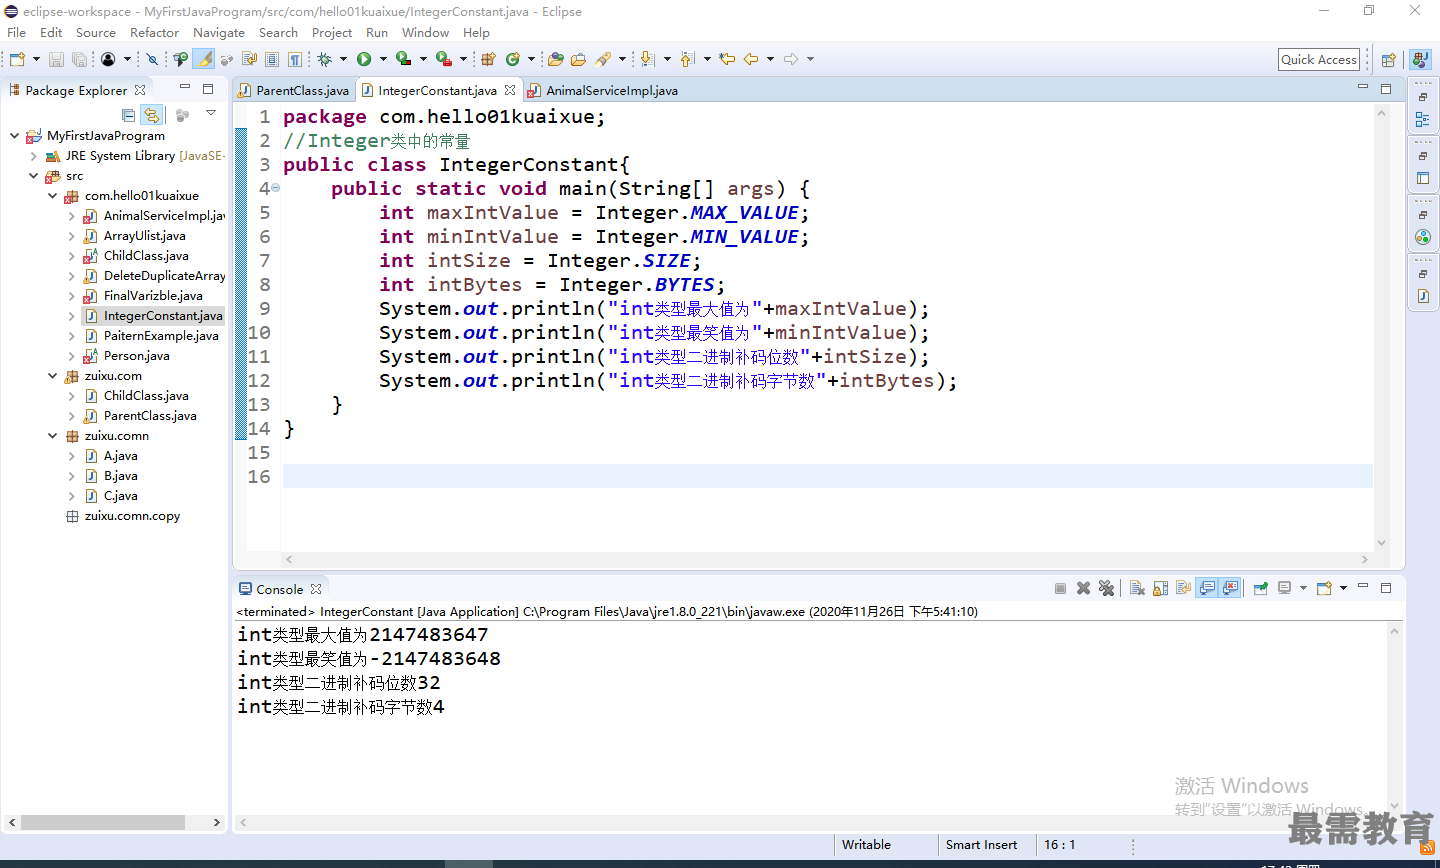
Task: Toggle Mark Occurrences highlighter button
Action: 204,59
